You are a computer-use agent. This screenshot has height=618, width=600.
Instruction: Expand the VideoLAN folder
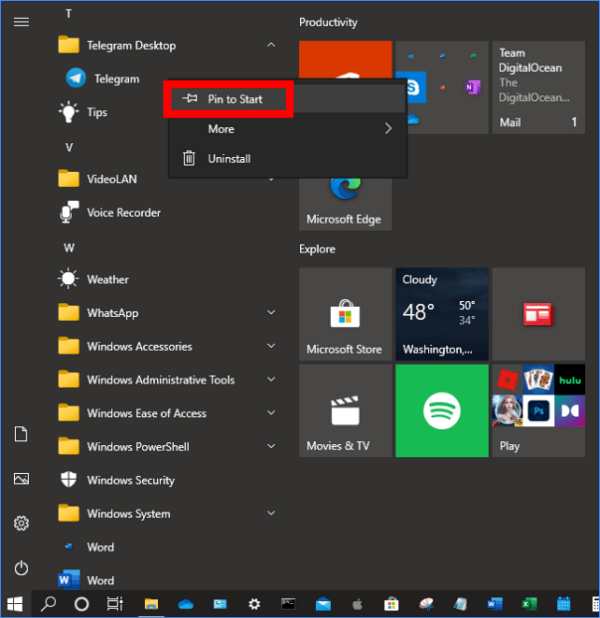click(x=271, y=180)
